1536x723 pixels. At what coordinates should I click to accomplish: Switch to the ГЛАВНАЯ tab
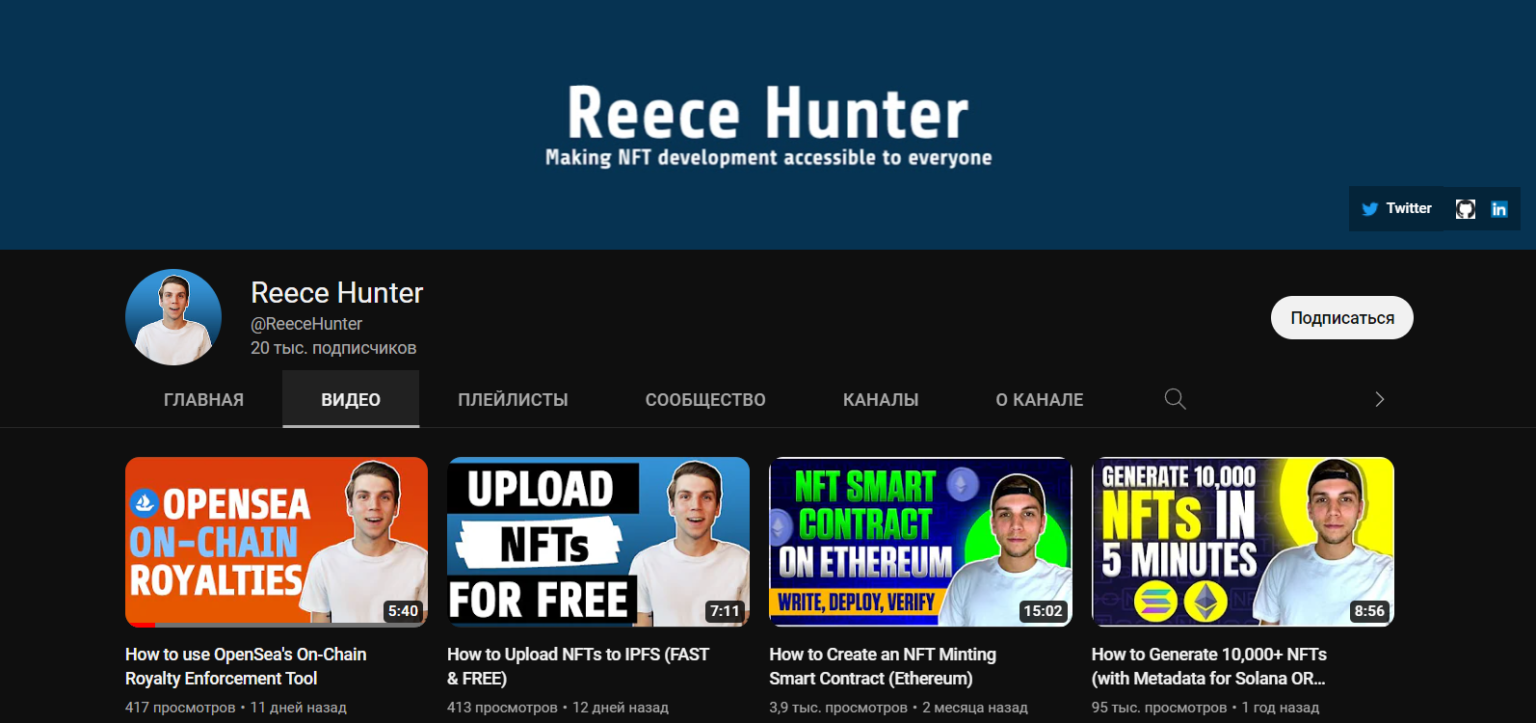tap(204, 400)
